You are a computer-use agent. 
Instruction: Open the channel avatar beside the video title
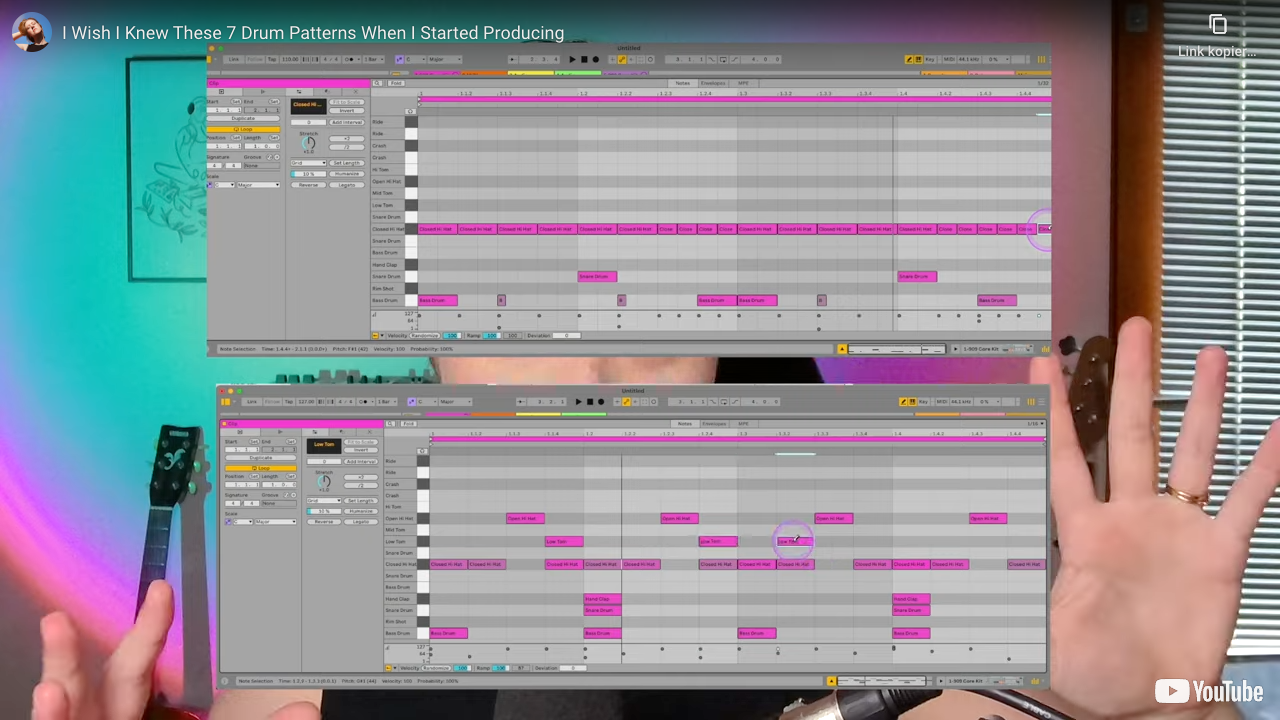point(31,32)
